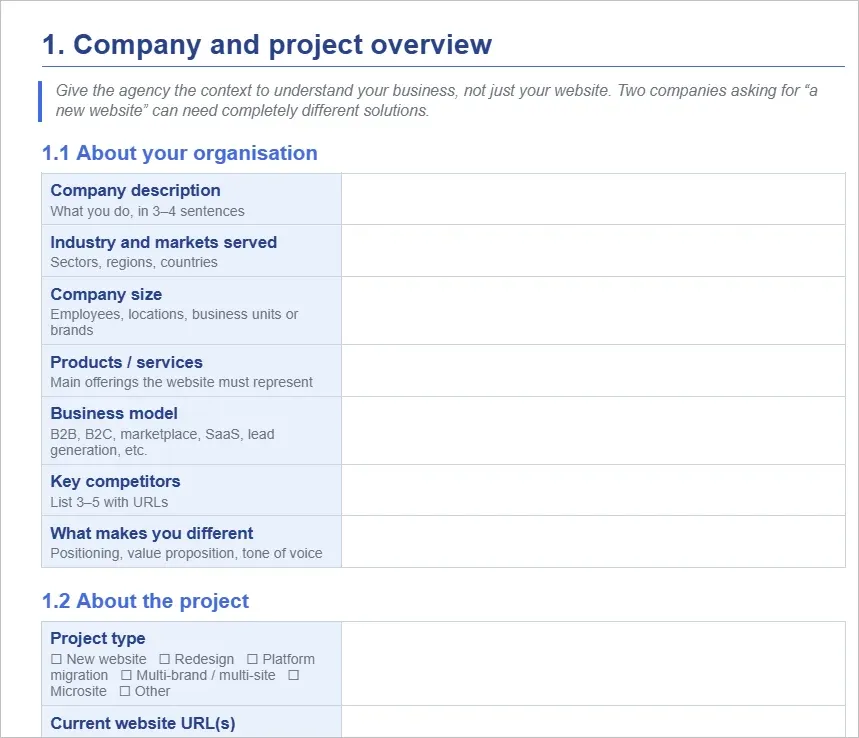Click the hint 'List 3–5 with URLs'
The width and height of the screenshot is (859, 738).
tap(109, 502)
